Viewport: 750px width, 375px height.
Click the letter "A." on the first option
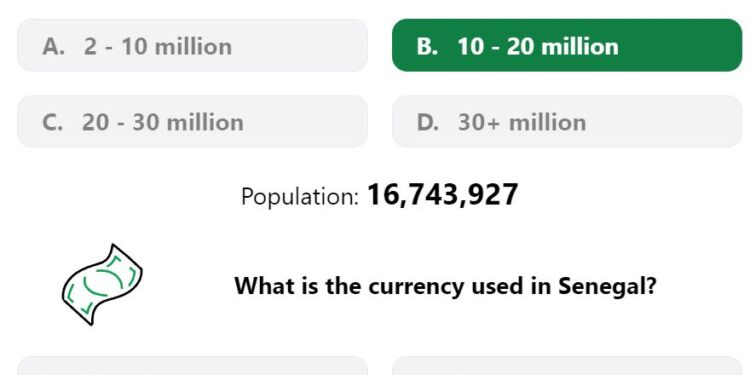pos(53,46)
